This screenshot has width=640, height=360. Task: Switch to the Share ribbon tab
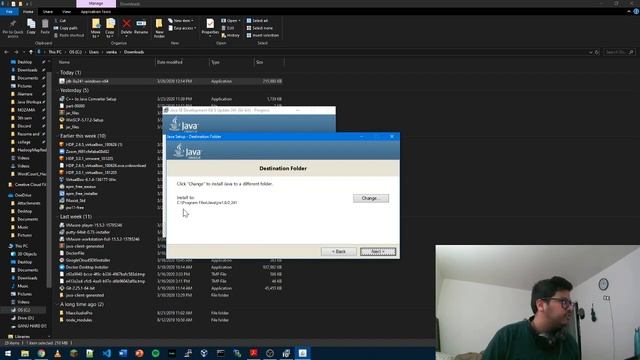(x=48, y=12)
